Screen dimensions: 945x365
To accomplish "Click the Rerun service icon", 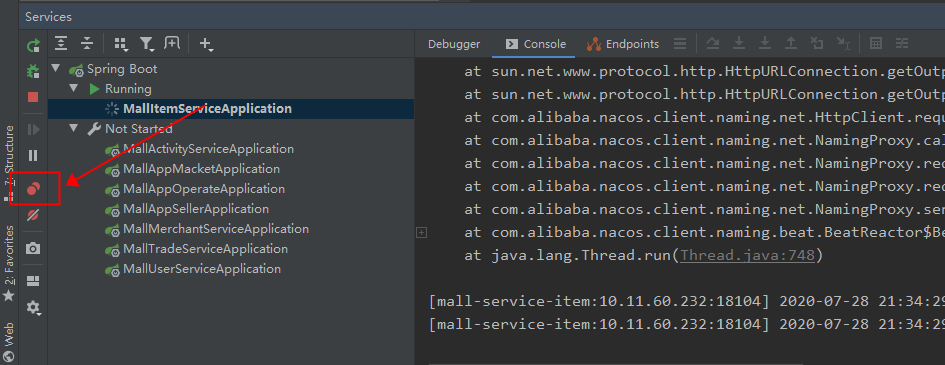I will click(x=33, y=45).
